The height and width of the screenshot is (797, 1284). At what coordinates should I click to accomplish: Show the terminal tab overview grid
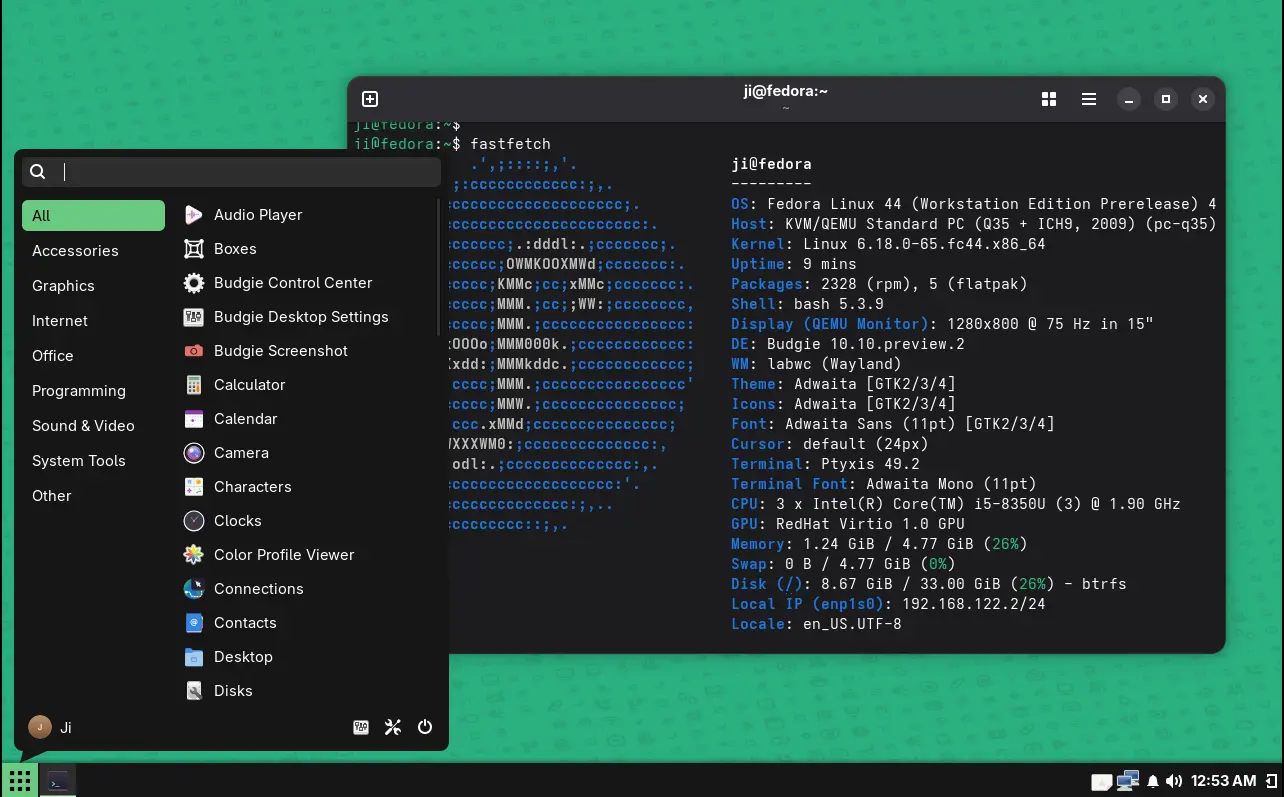pos(1049,99)
